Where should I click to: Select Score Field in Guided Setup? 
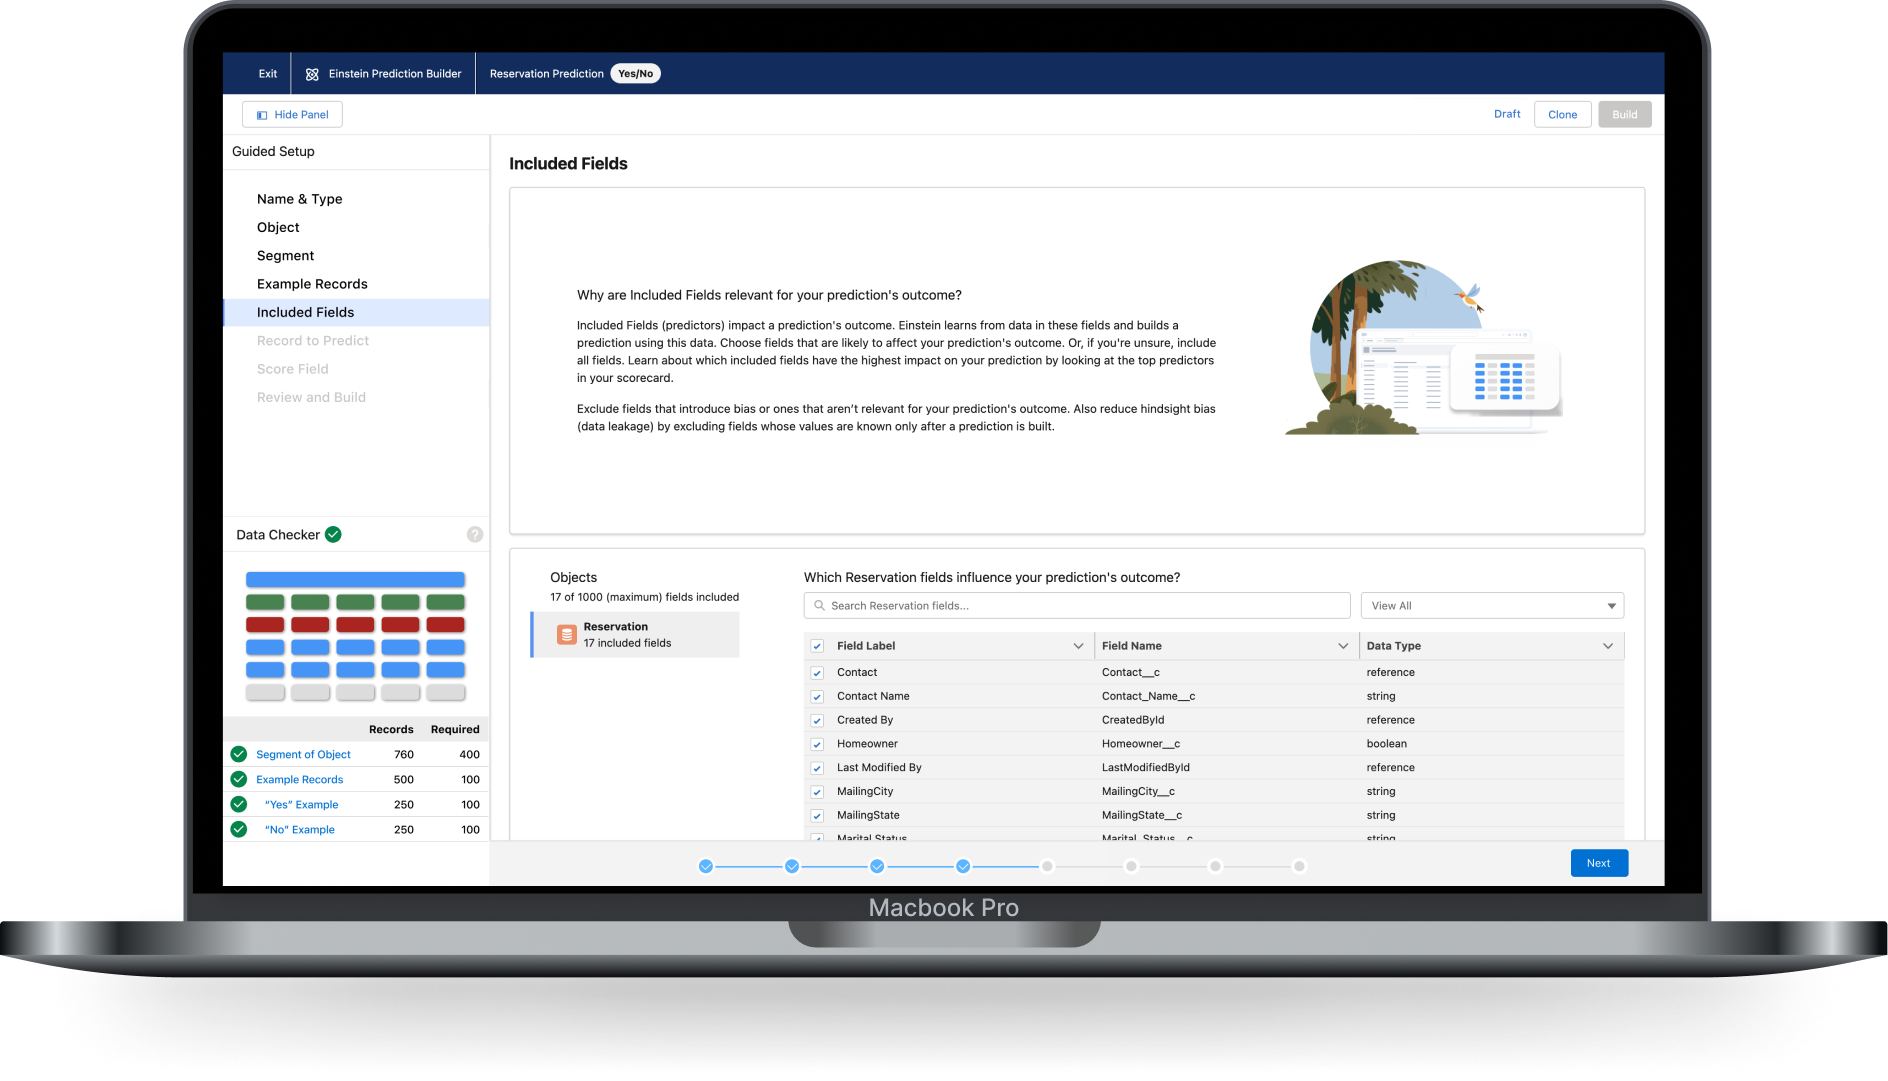click(293, 369)
